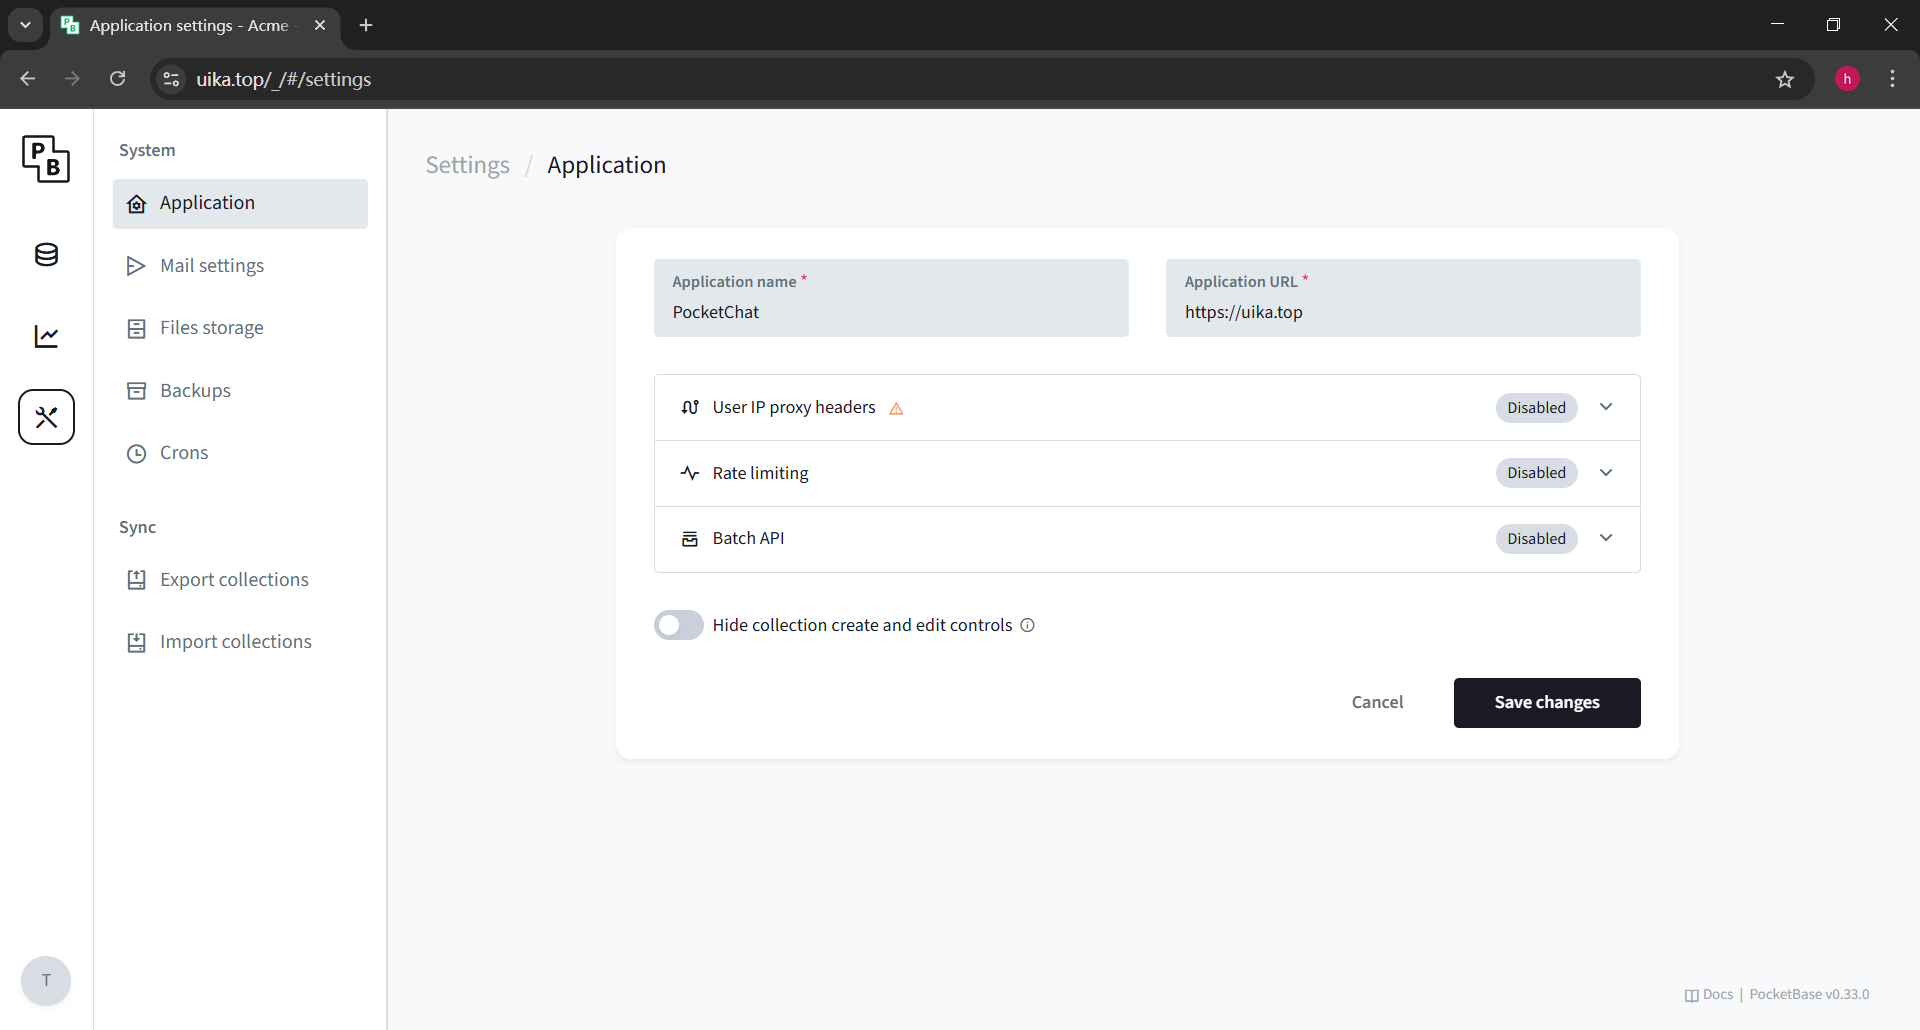Viewport: 1920px width, 1030px height.
Task: Open the PocketBase logo home
Action: 46,159
